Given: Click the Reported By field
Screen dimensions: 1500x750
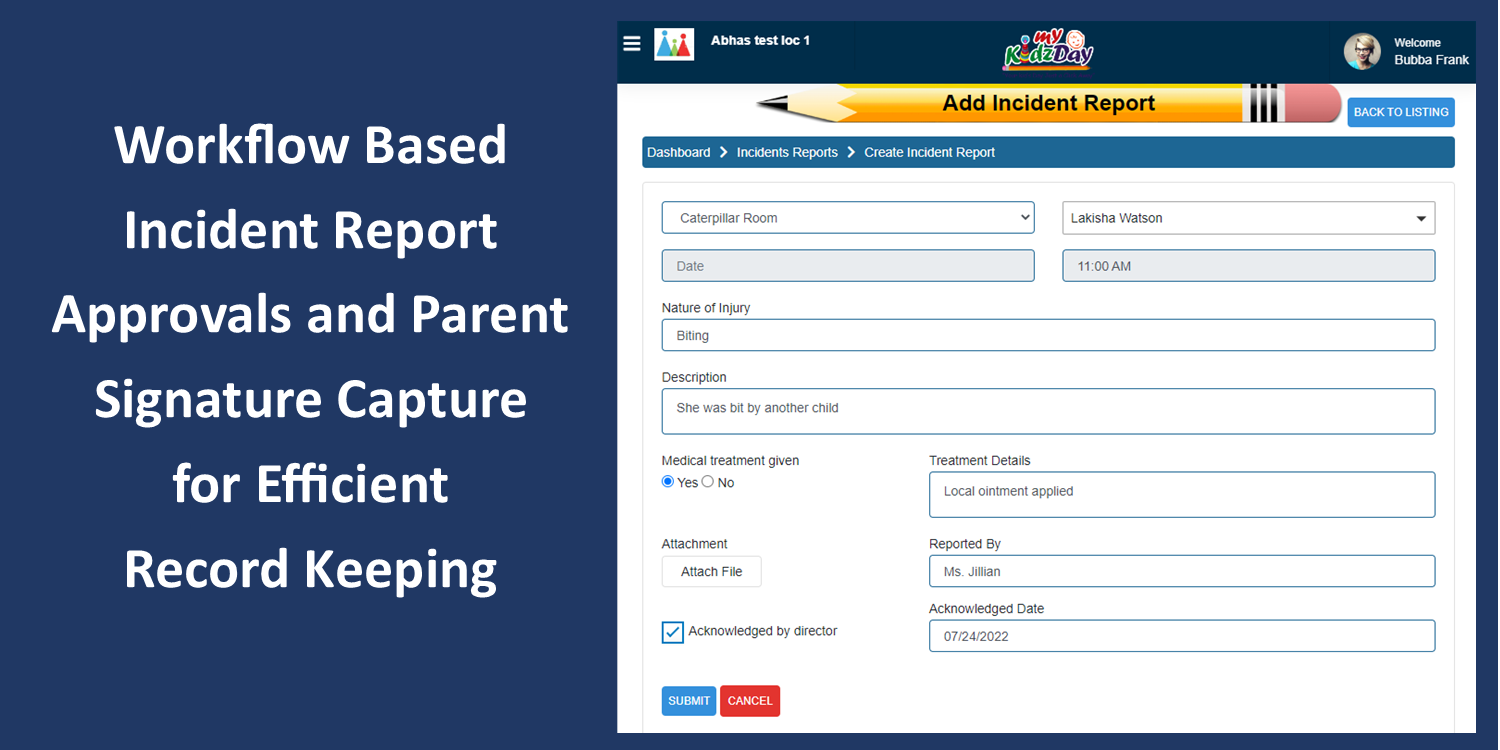Looking at the screenshot, I should click(1182, 571).
